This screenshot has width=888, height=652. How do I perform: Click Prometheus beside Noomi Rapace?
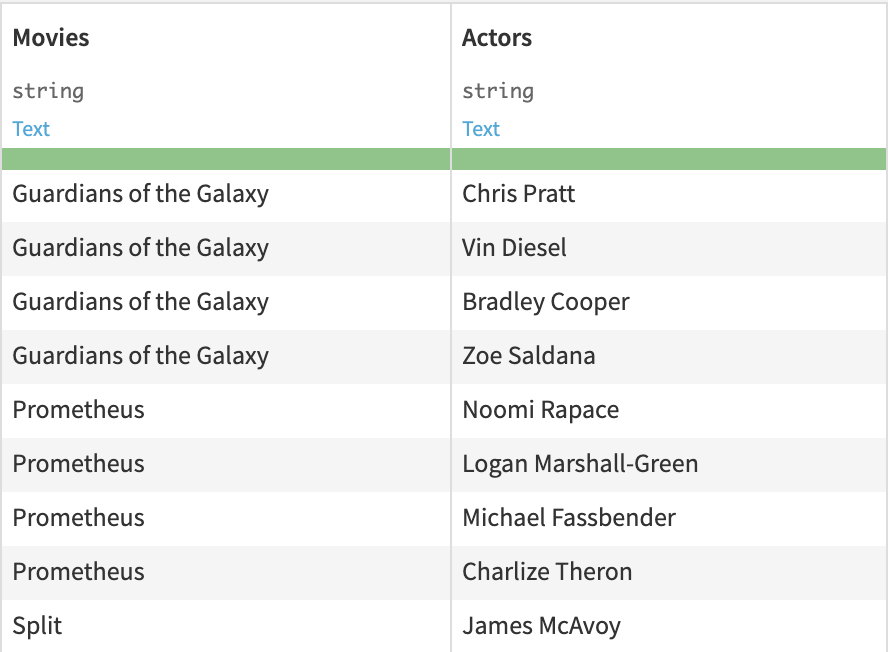coord(78,410)
